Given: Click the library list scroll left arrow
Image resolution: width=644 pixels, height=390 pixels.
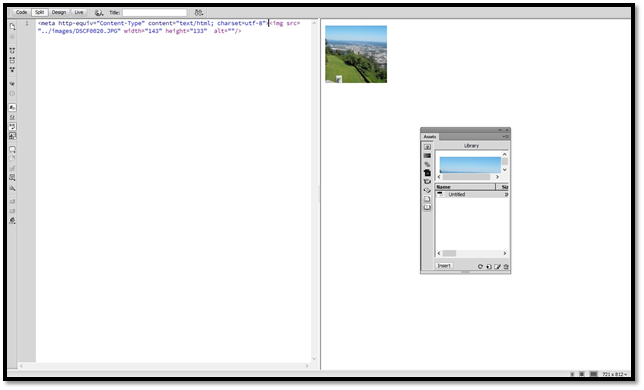Looking at the screenshot, I should click(439, 253).
